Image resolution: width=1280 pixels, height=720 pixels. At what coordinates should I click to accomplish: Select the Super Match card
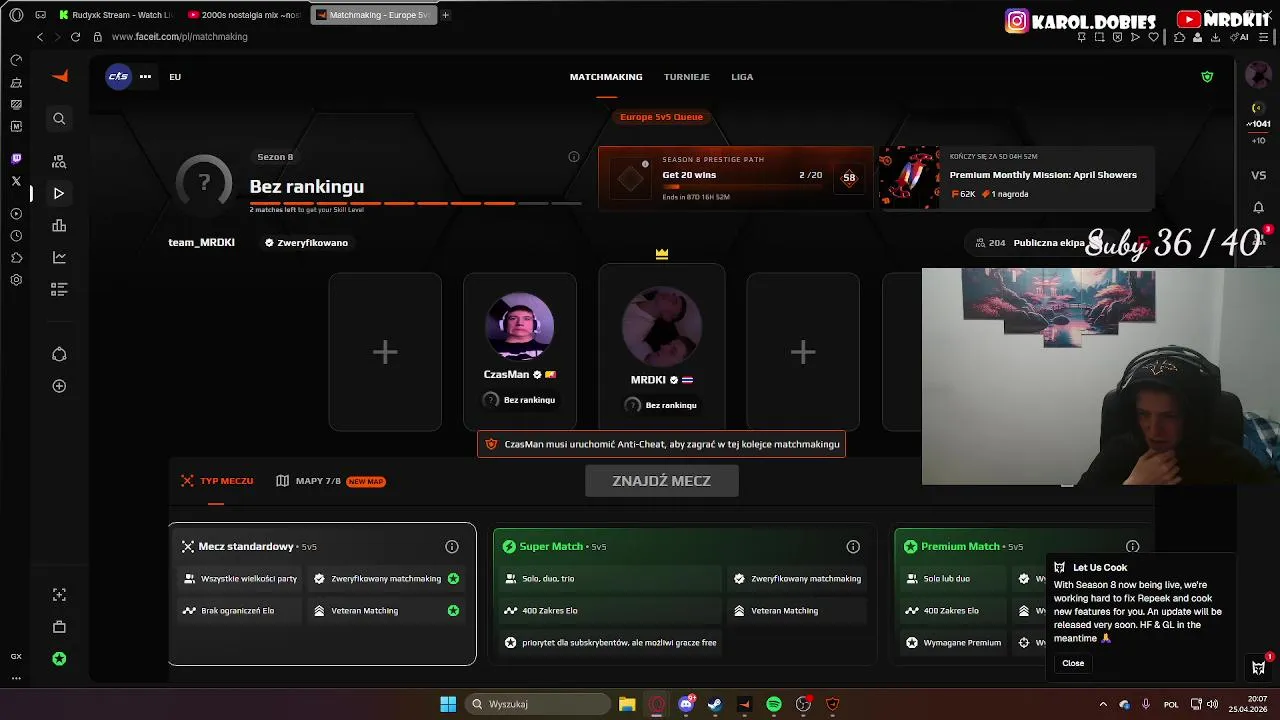click(684, 594)
